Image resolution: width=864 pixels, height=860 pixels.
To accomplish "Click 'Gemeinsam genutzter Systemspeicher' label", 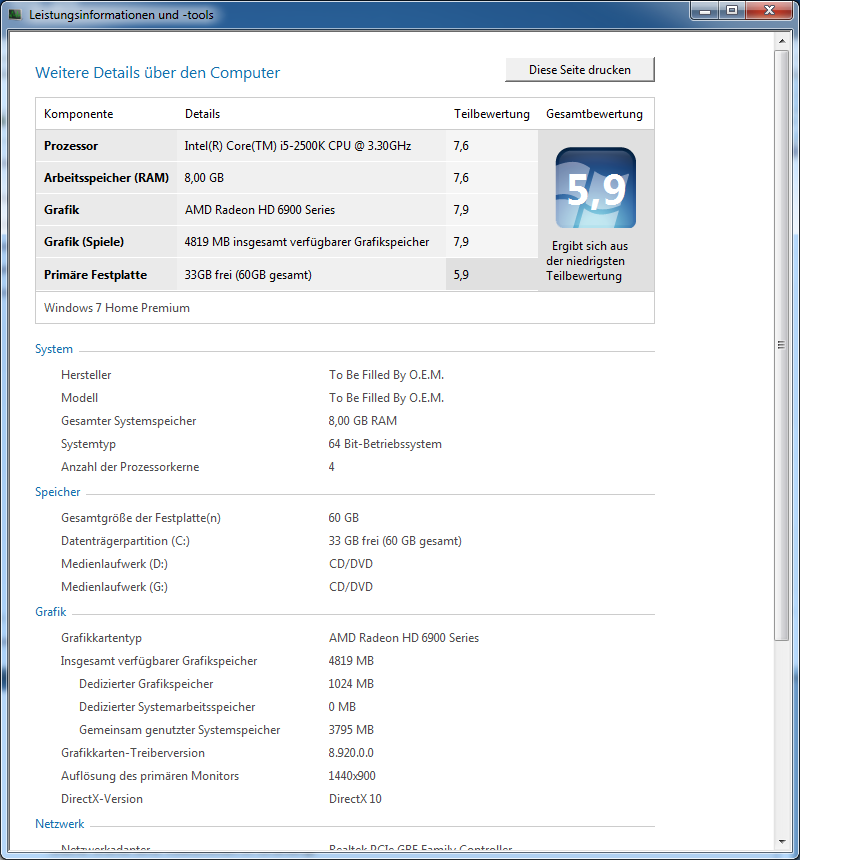I will 180,731.
